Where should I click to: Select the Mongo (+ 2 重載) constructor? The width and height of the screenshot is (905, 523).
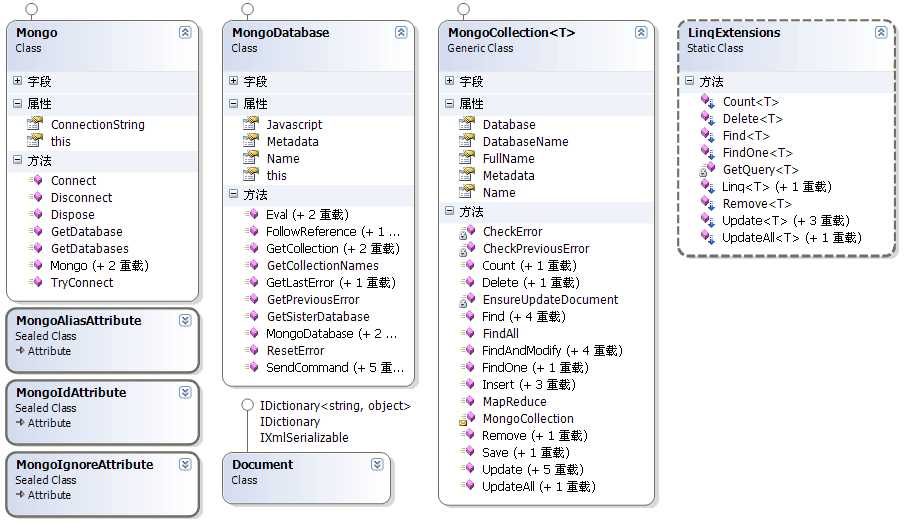(x=99, y=265)
